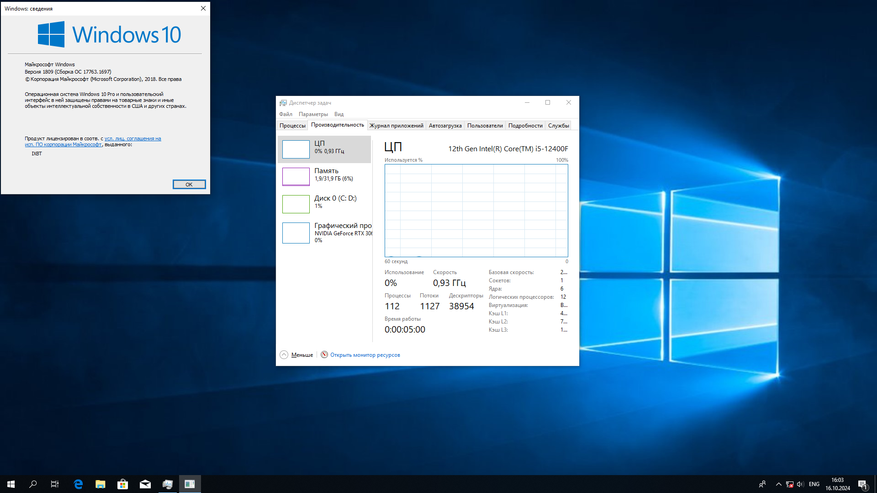877x493 pixels.
Task: Launch Microsoft Edge from the taskbar
Action: point(78,484)
